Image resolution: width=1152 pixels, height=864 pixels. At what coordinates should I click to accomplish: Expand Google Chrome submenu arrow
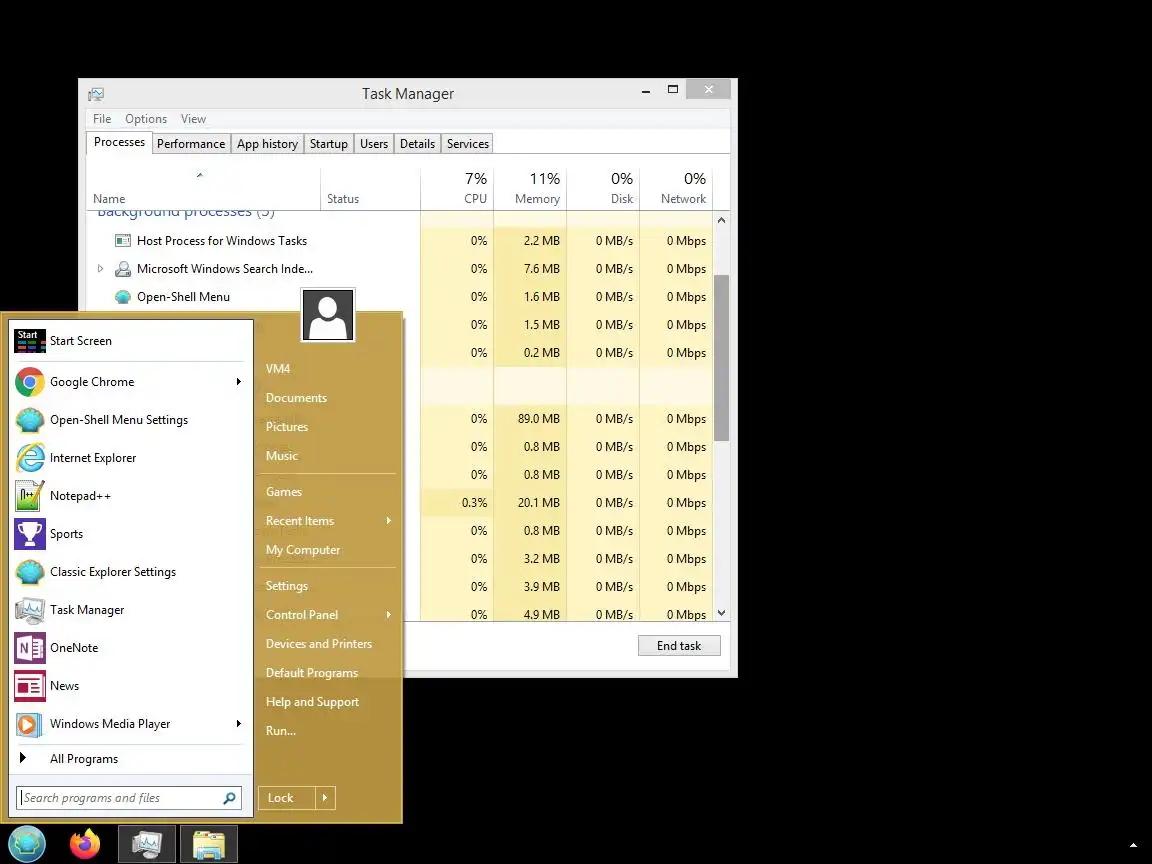(x=238, y=382)
